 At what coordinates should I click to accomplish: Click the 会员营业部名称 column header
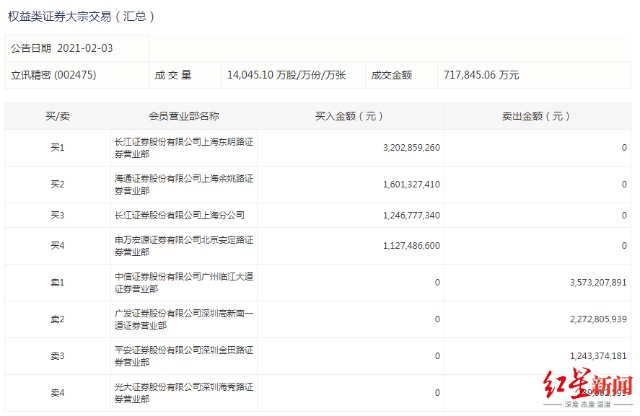184,116
